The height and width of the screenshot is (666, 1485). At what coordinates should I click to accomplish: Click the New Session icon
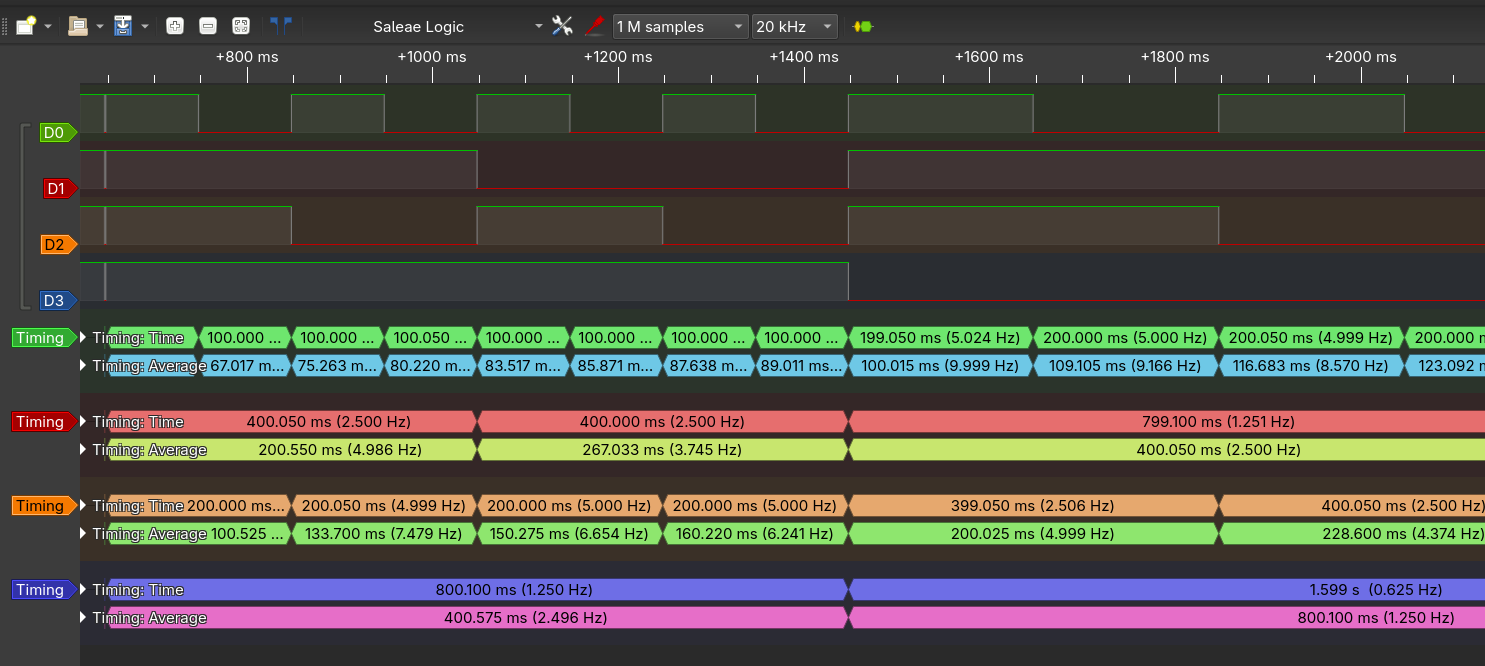point(25,26)
